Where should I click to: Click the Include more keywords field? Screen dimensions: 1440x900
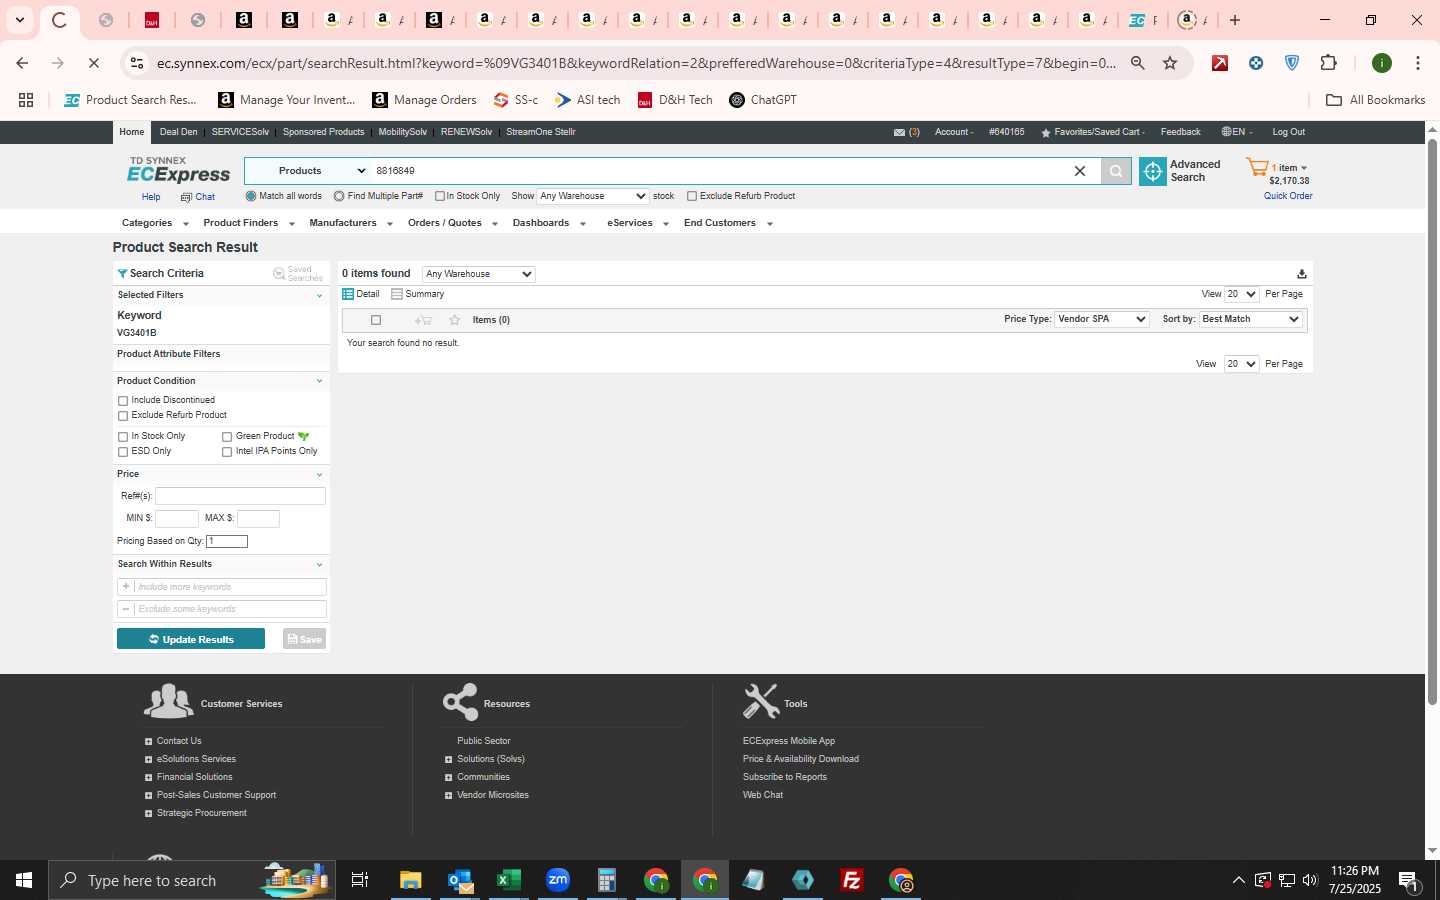[x=222, y=587]
